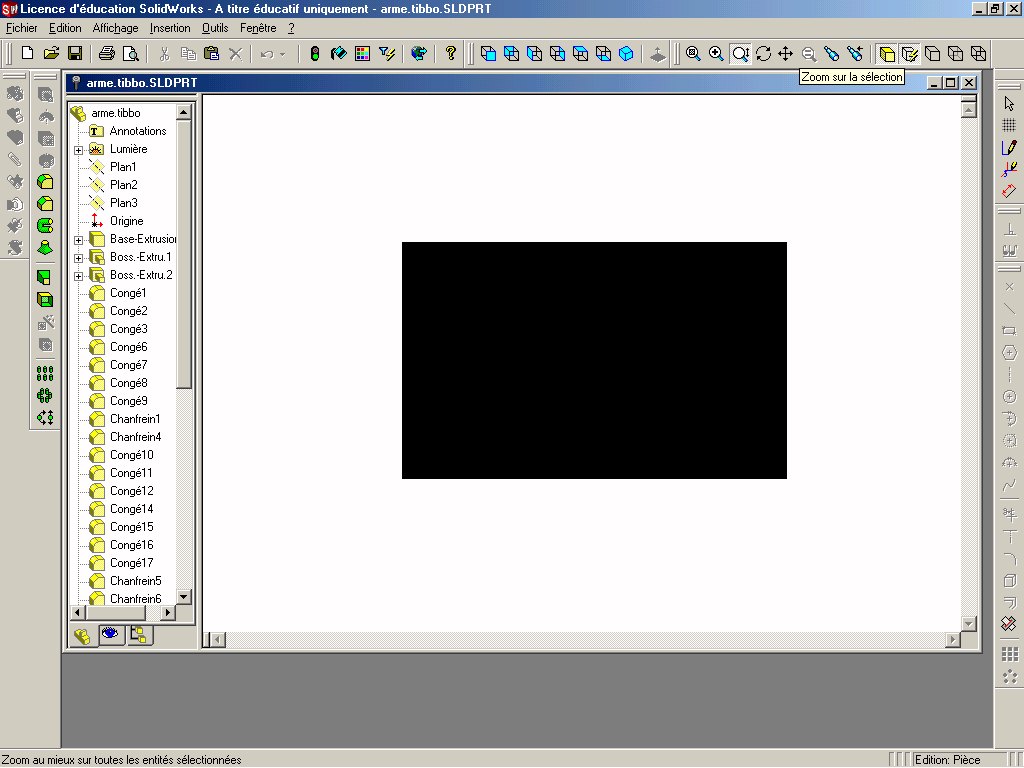Activate the Pan view cross-arrows tool

click(786, 53)
